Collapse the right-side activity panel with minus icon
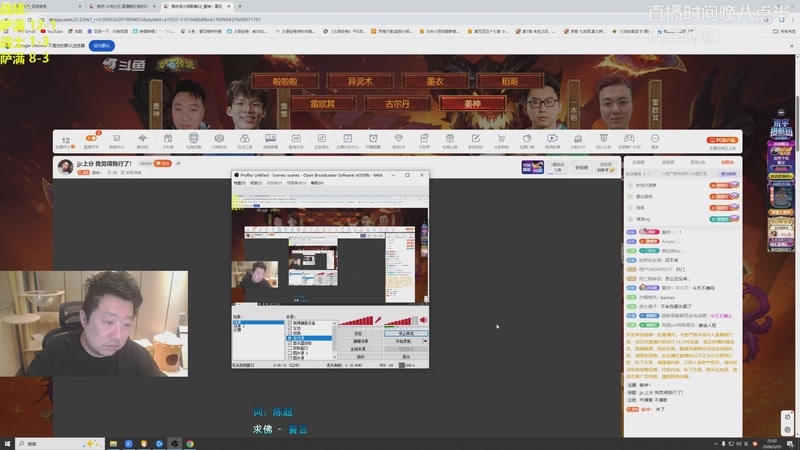 [781, 112]
